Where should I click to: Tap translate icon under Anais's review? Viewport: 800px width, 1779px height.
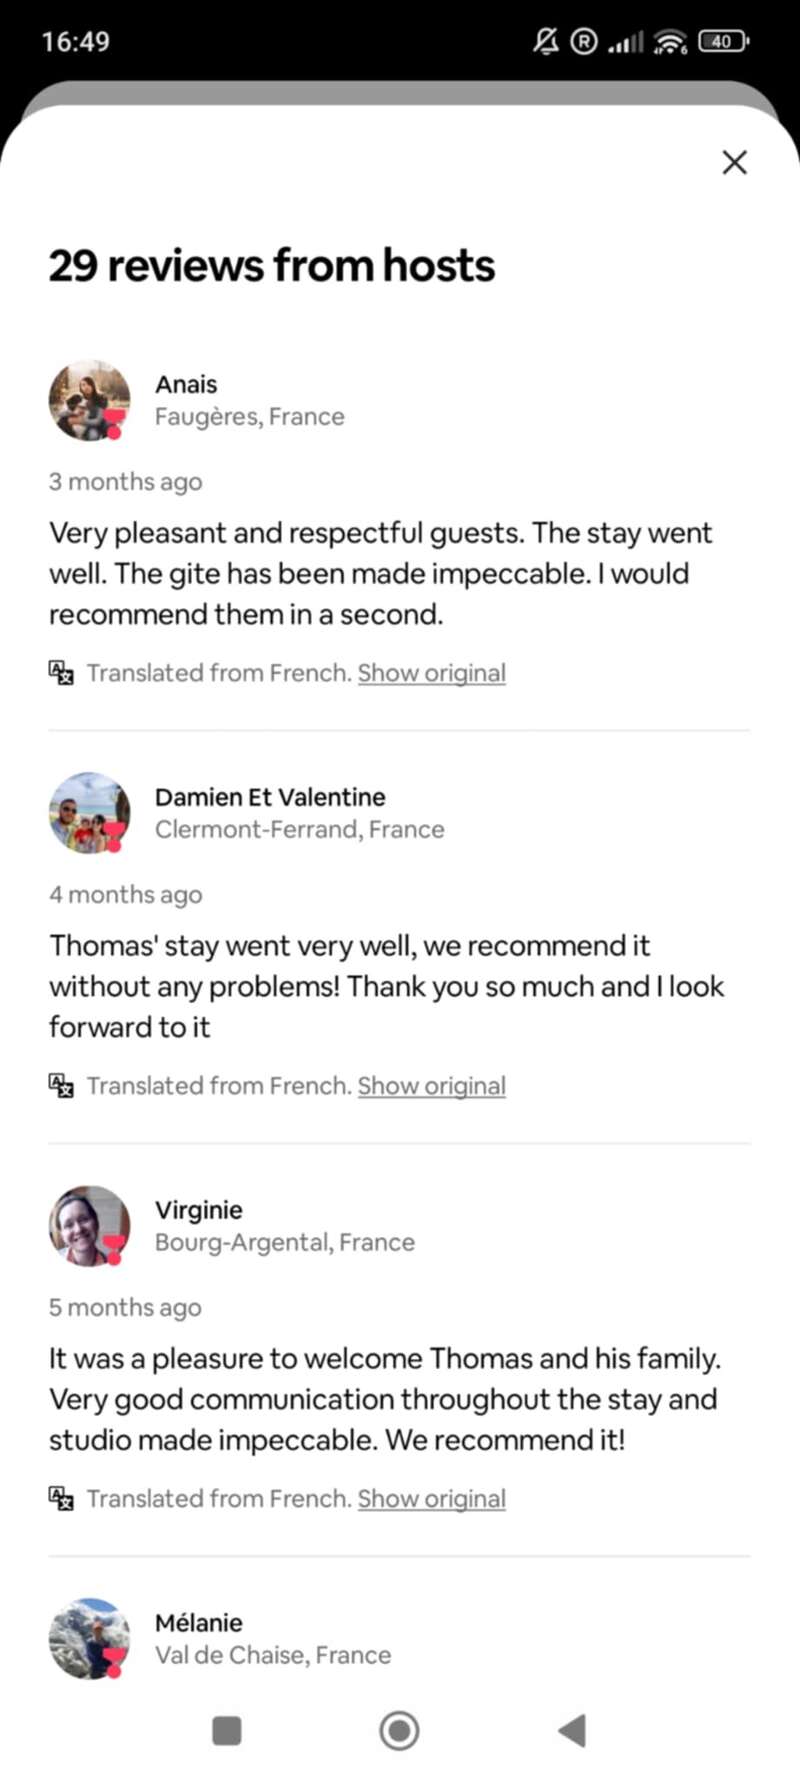coord(61,673)
